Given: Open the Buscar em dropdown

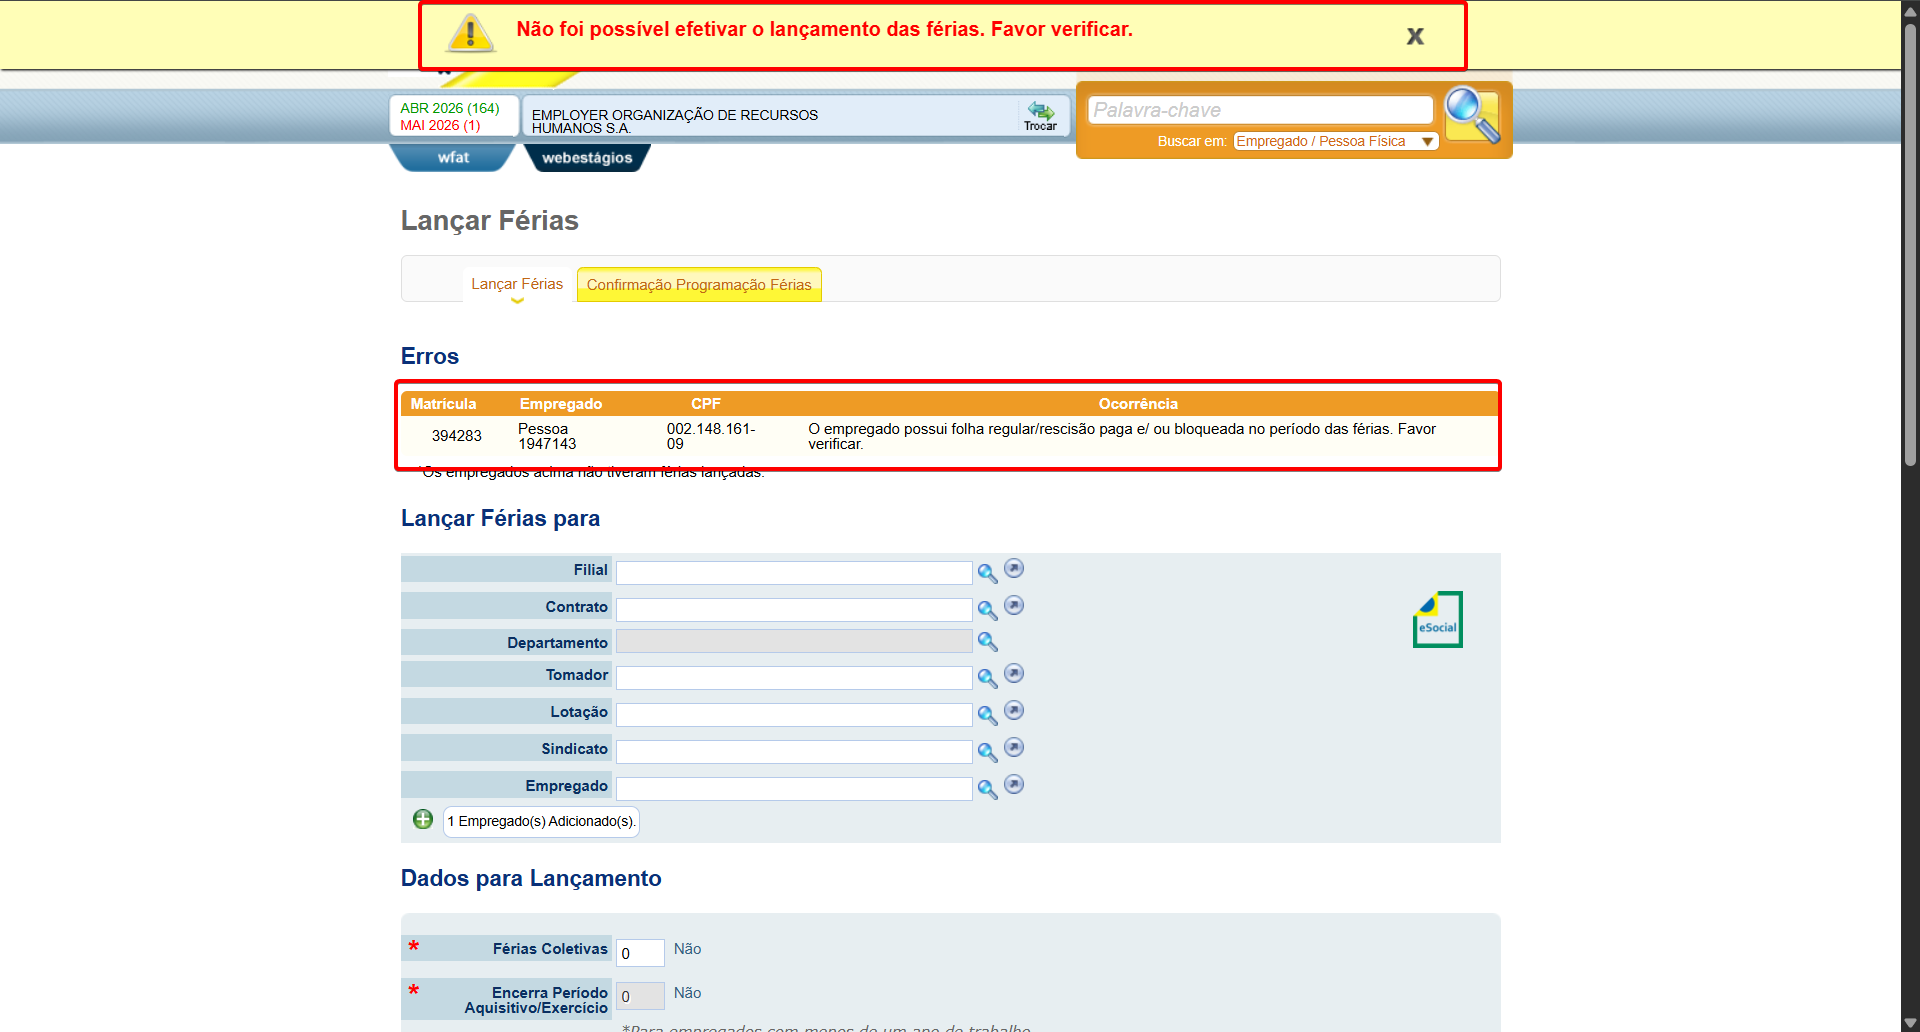Looking at the screenshot, I should tap(1335, 141).
